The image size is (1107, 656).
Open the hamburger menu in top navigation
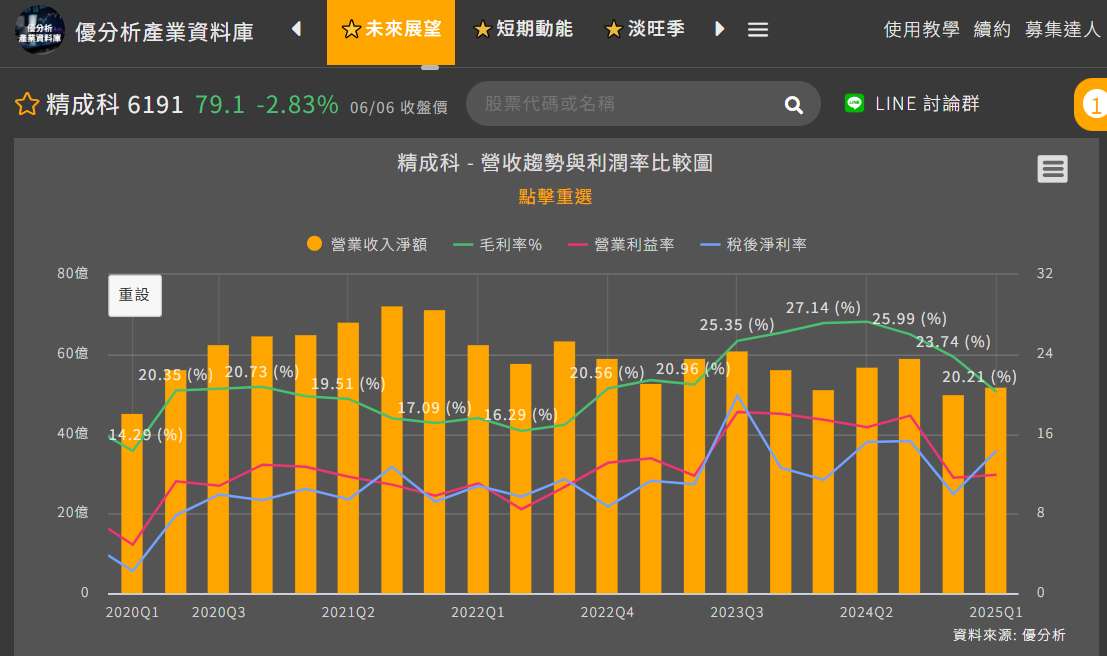click(758, 30)
